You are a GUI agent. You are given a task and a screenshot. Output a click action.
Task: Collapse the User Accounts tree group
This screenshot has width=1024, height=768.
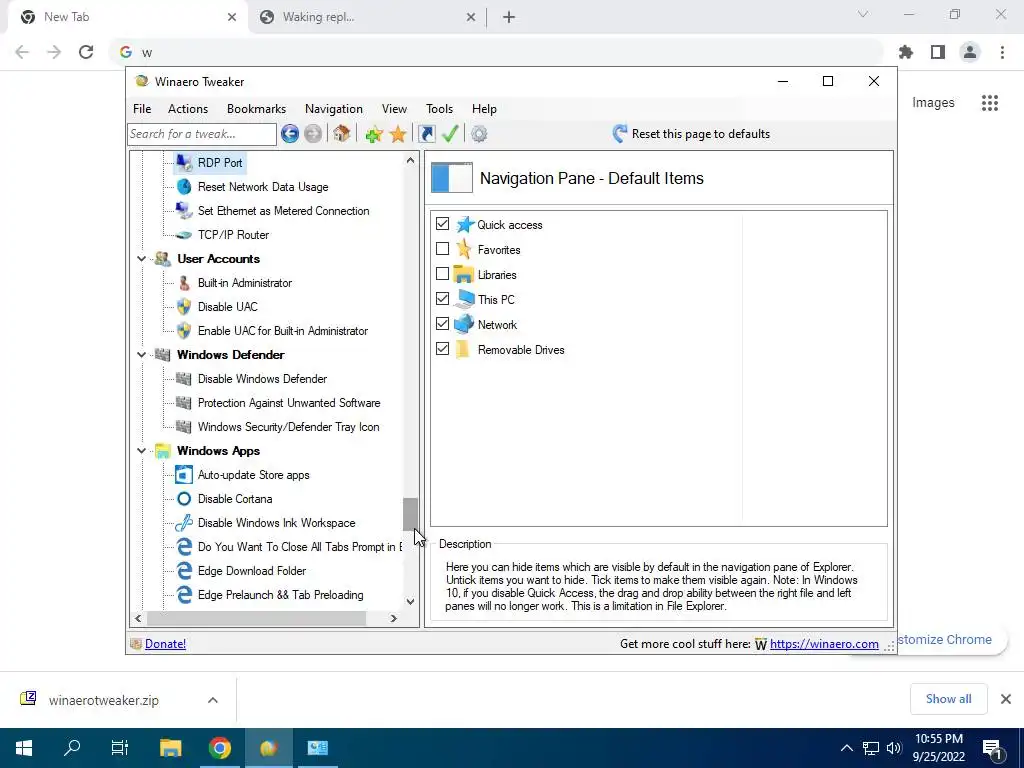click(x=141, y=259)
